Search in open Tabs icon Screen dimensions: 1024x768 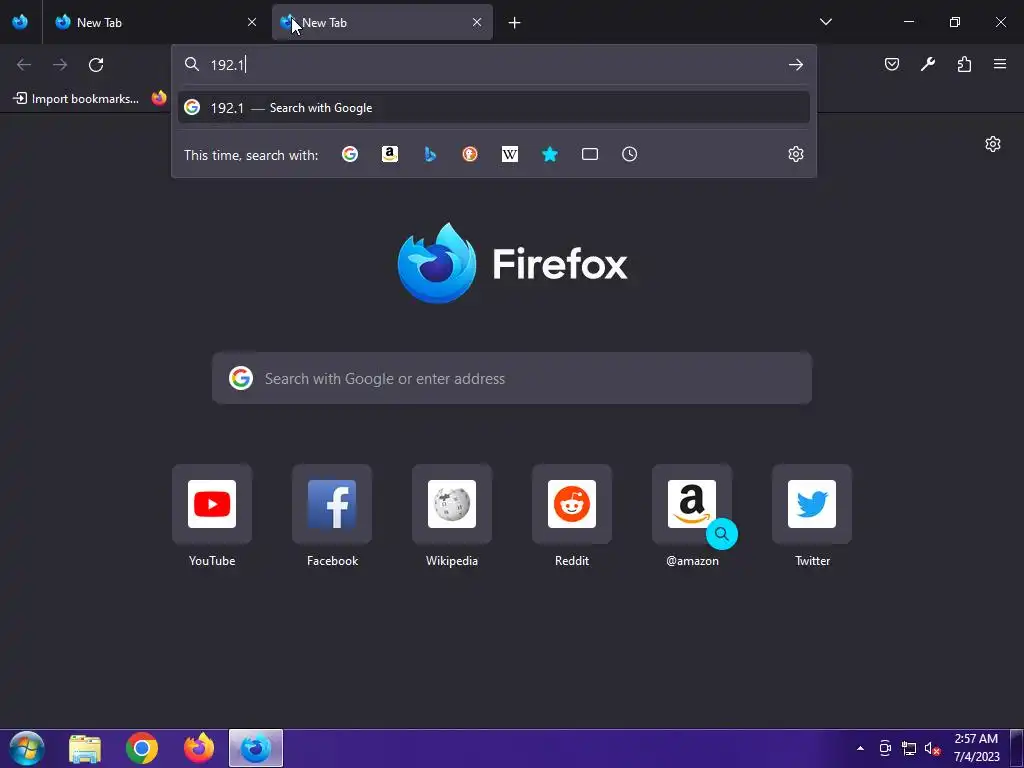pyautogui.click(x=590, y=154)
